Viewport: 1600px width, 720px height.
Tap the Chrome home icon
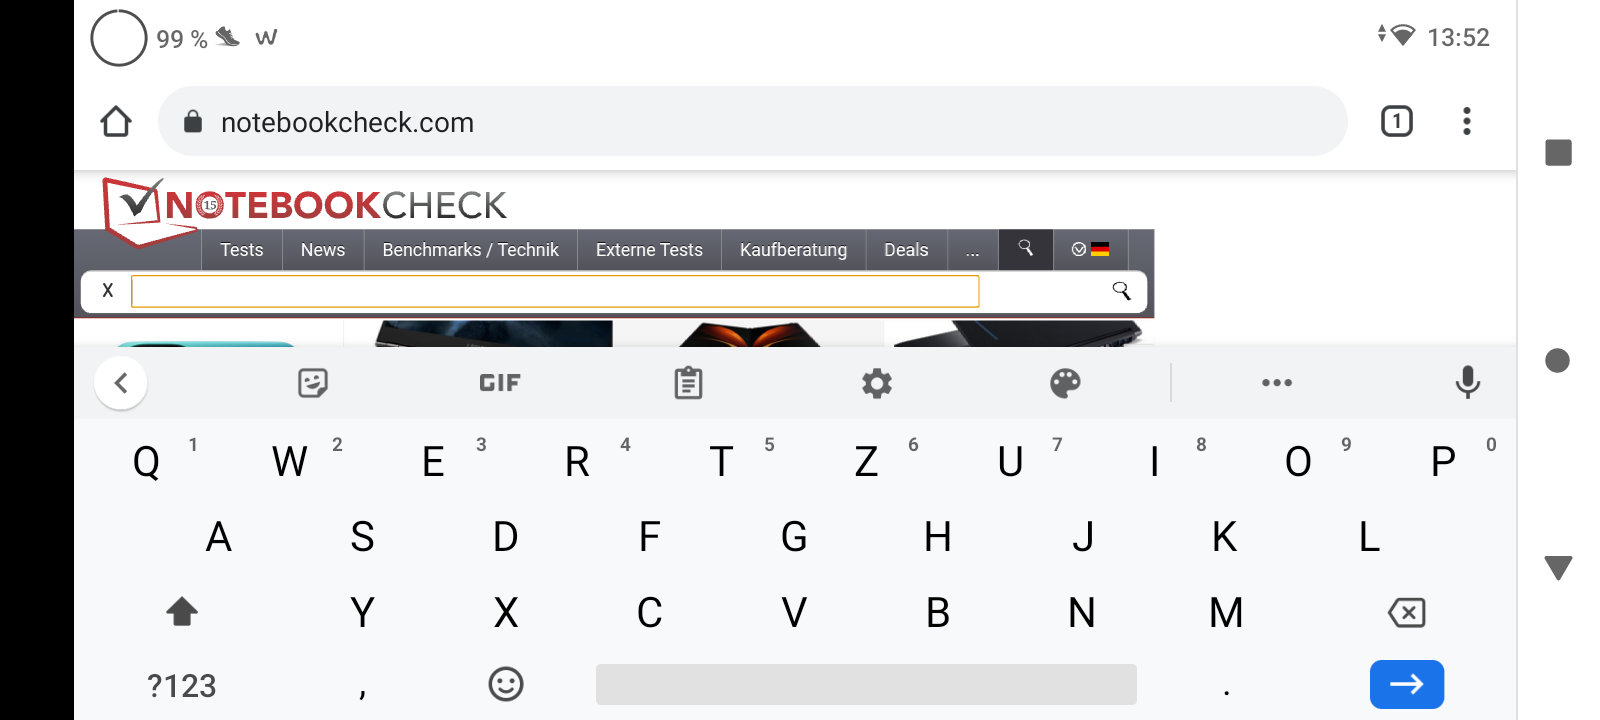coord(116,121)
